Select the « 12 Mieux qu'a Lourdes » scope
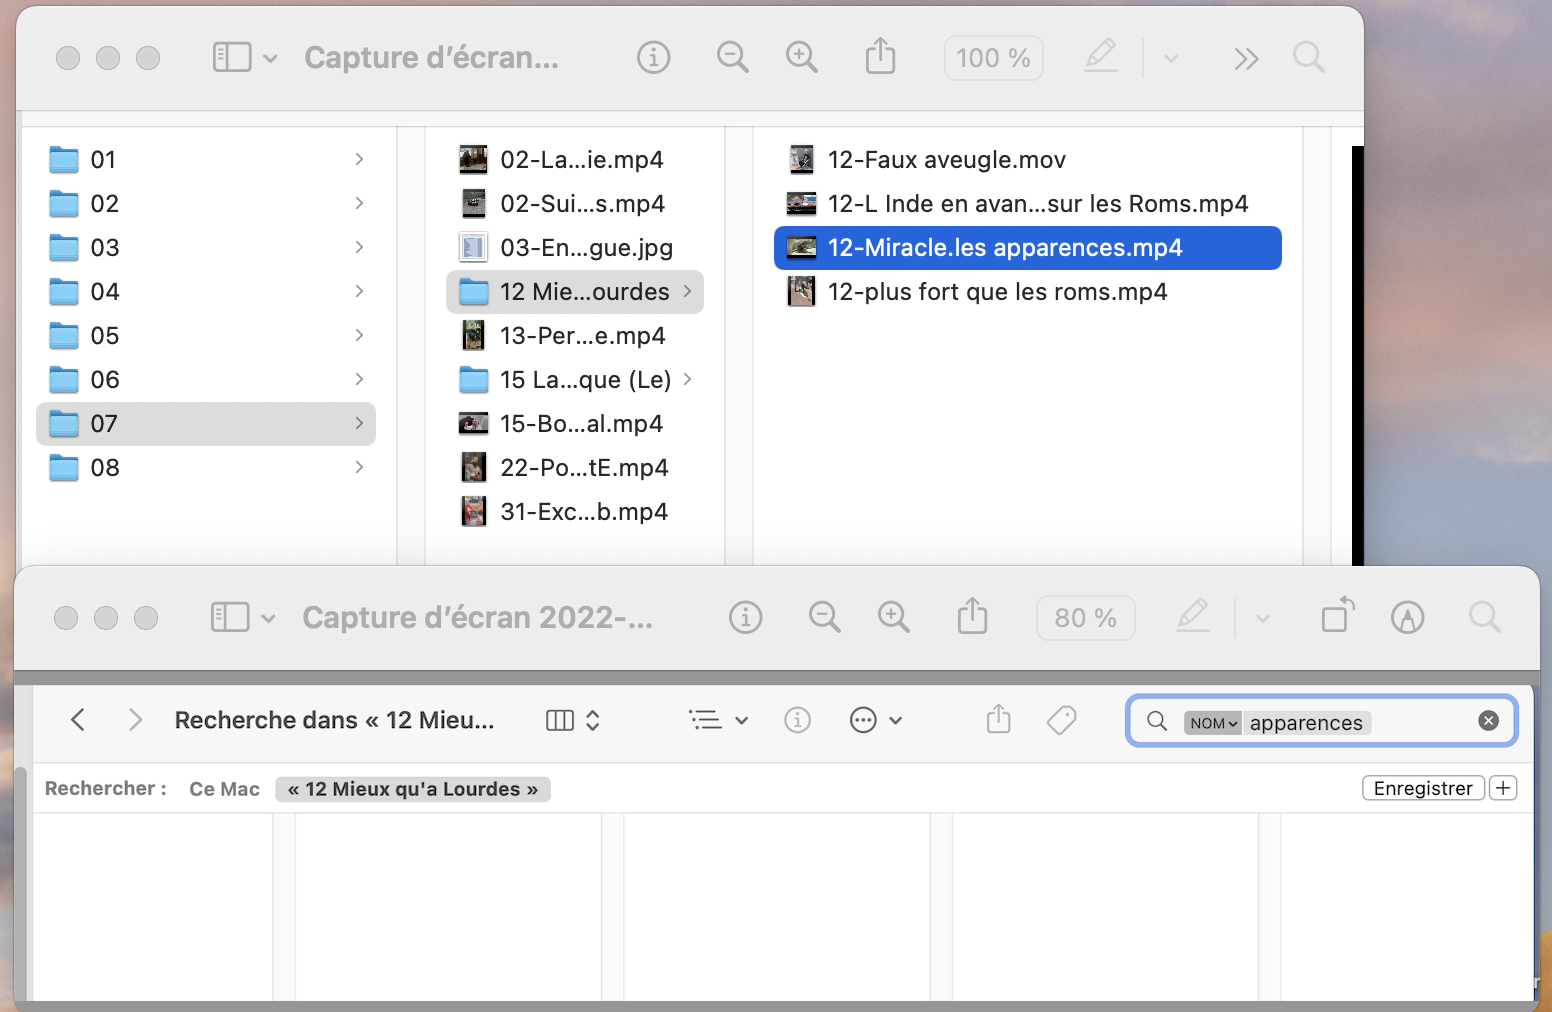This screenshot has width=1552, height=1012. tap(412, 789)
